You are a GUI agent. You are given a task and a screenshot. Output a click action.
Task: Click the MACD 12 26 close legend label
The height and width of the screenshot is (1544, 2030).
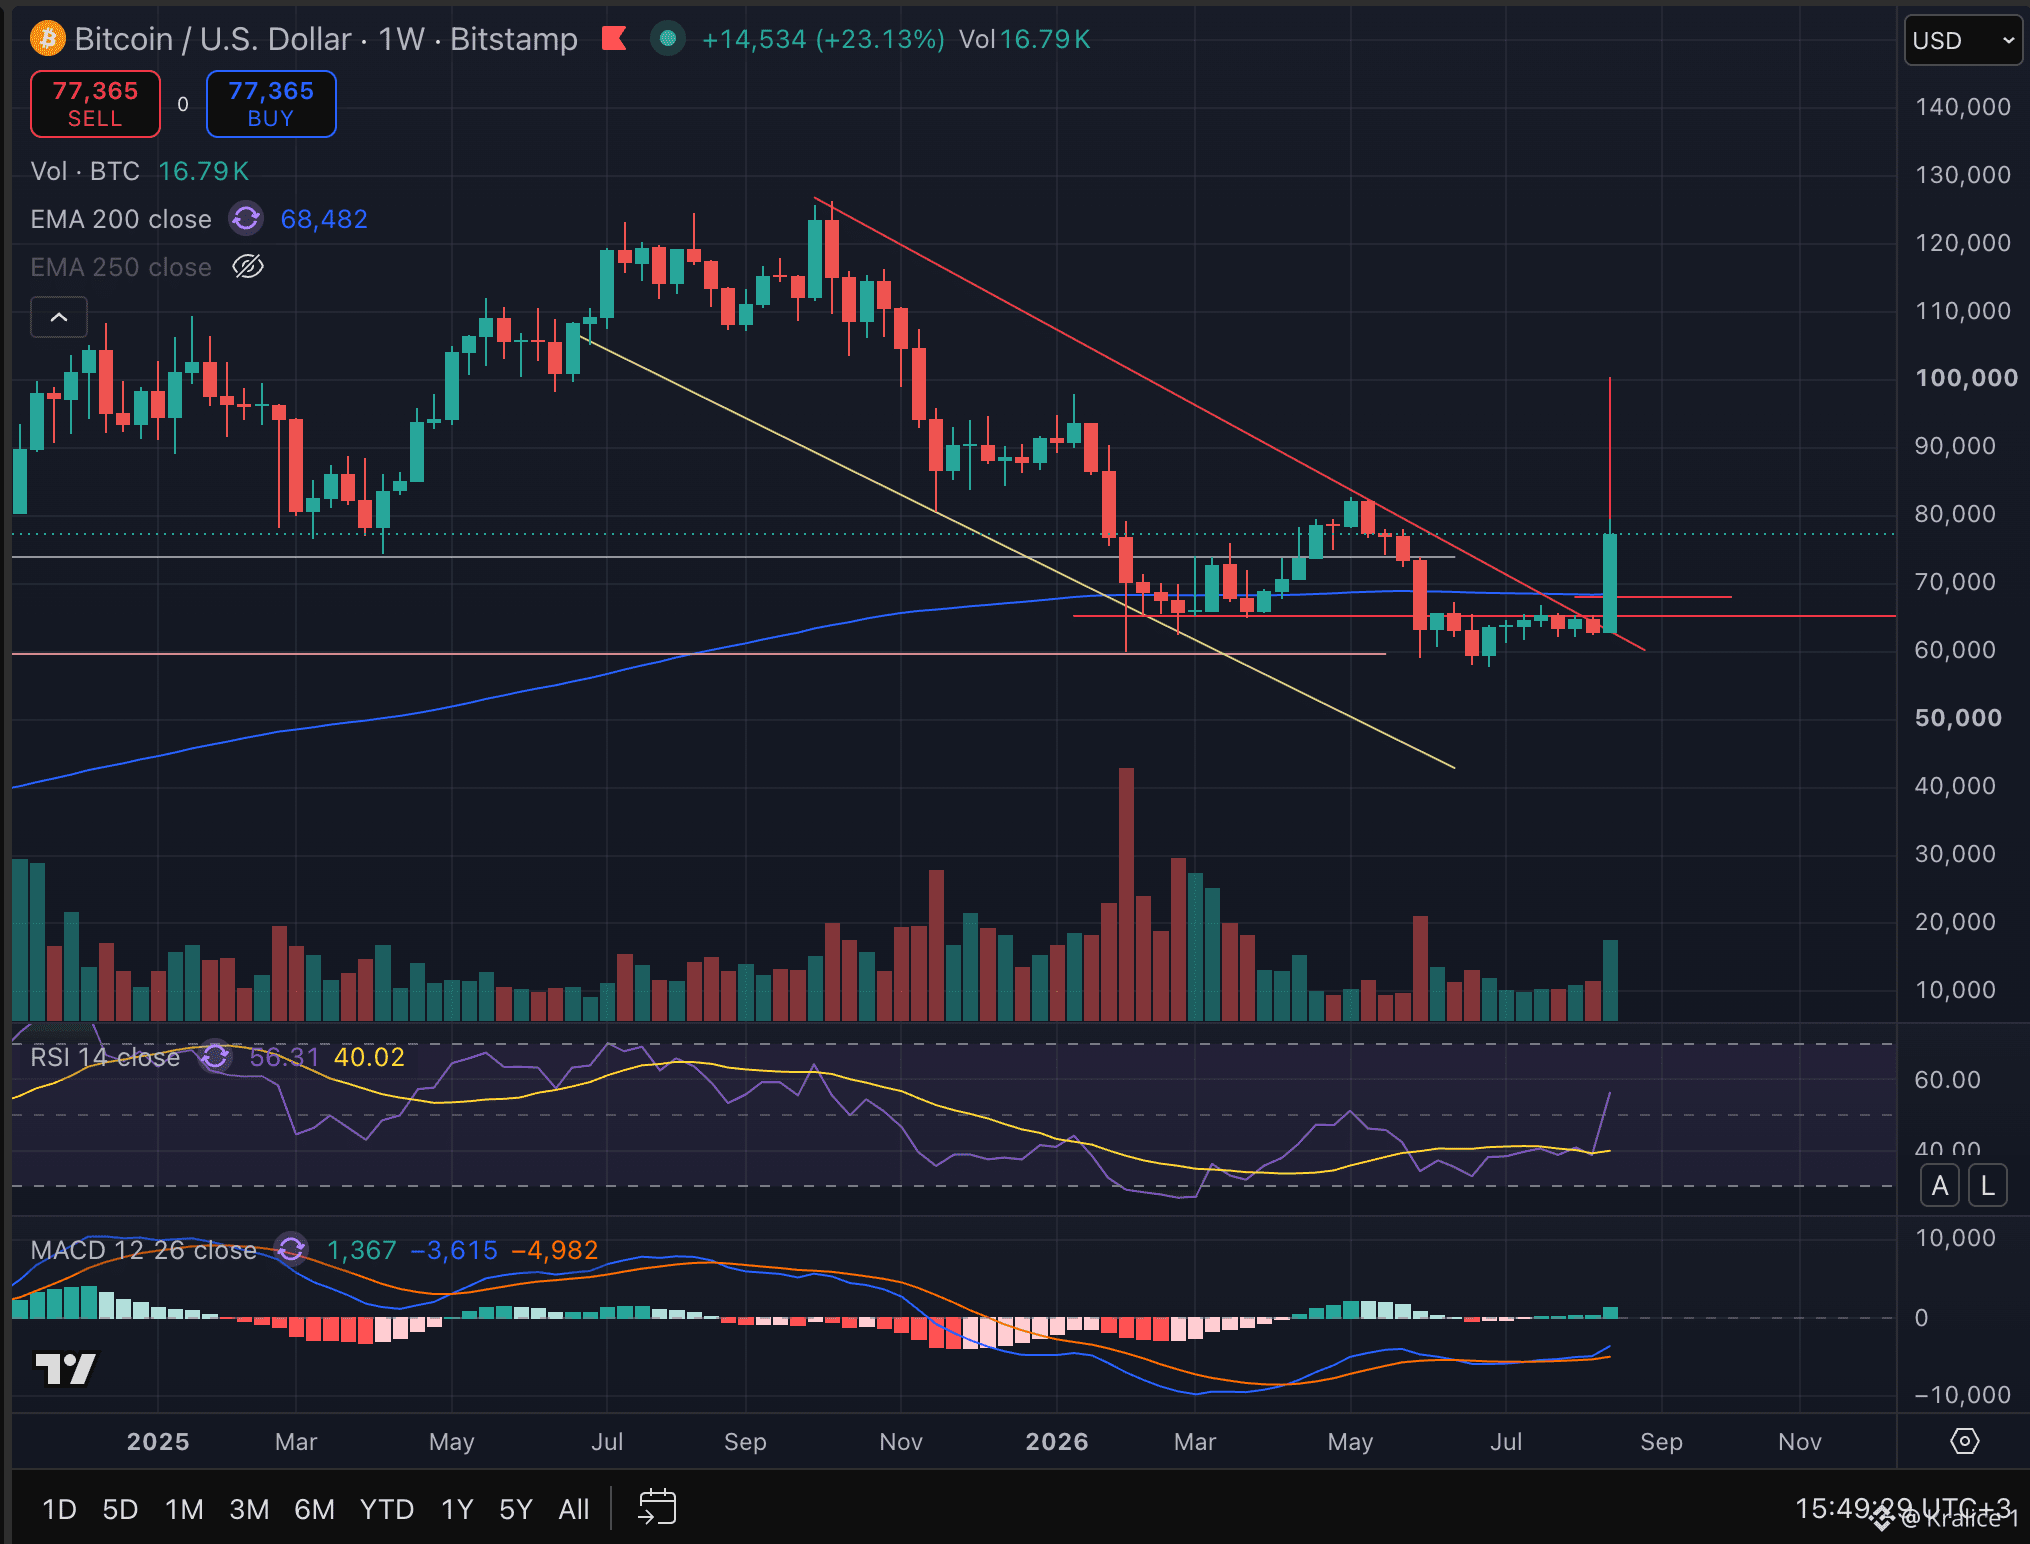(x=143, y=1250)
